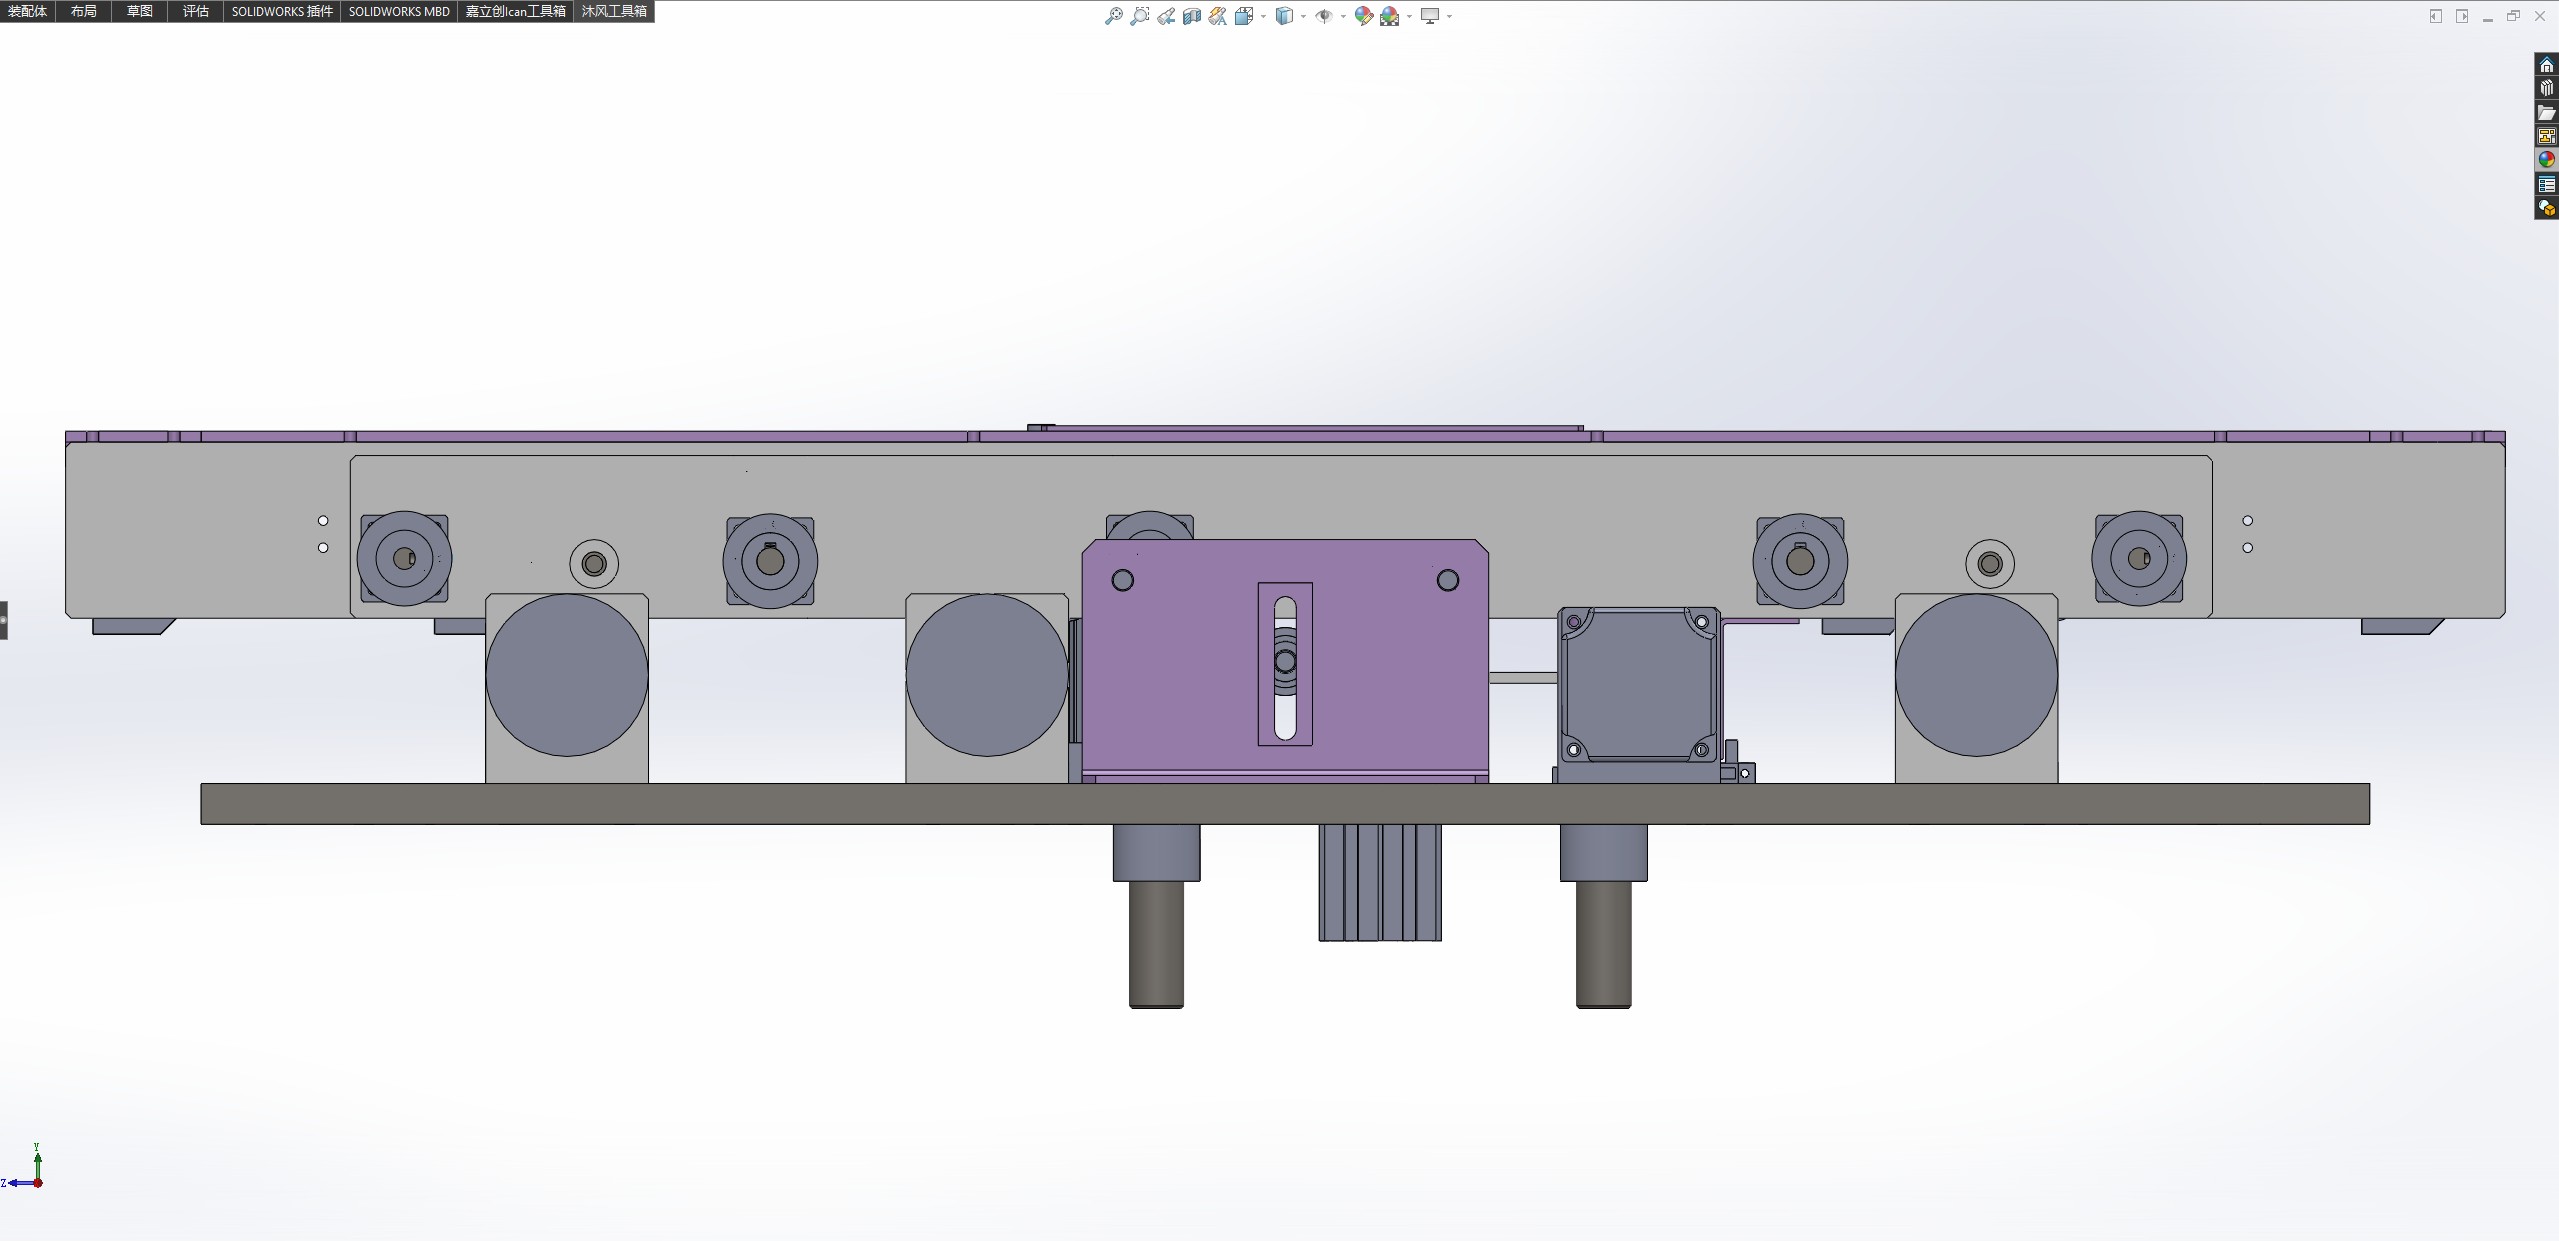Activate the Zoom to Area tool
The image size is (2559, 1241).
tap(1139, 16)
